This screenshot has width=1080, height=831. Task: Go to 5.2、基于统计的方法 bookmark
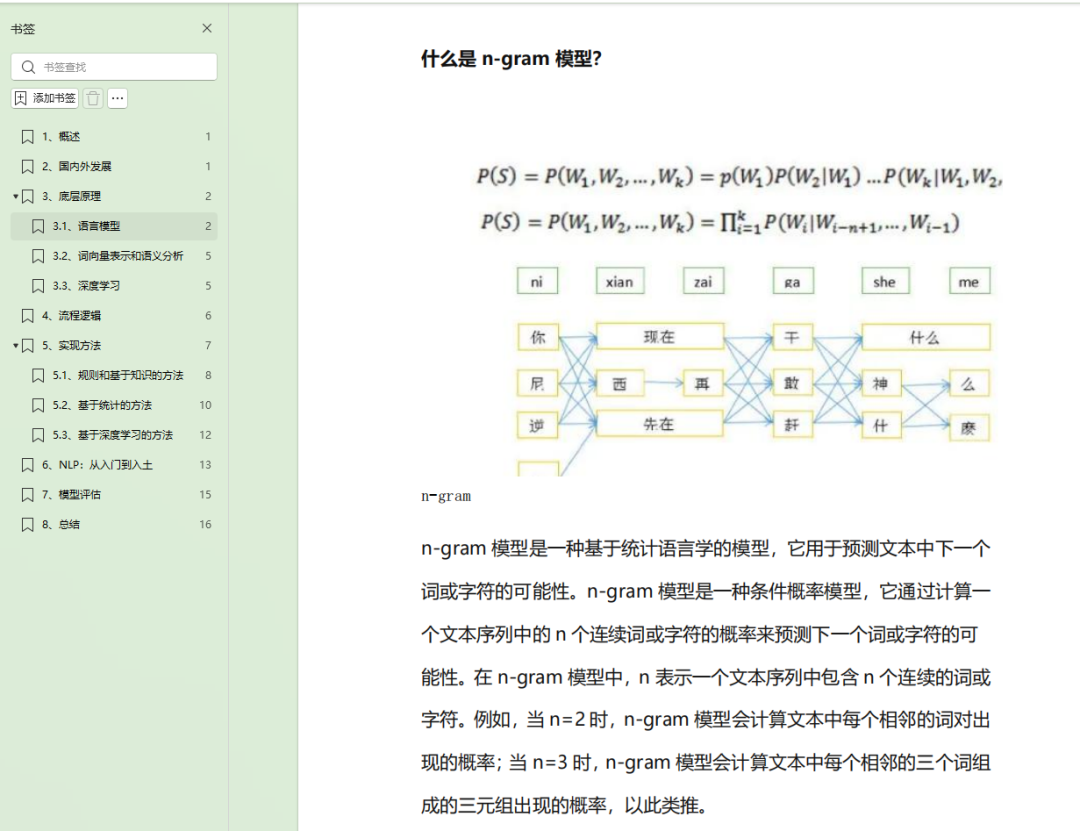(x=114, y=405)
